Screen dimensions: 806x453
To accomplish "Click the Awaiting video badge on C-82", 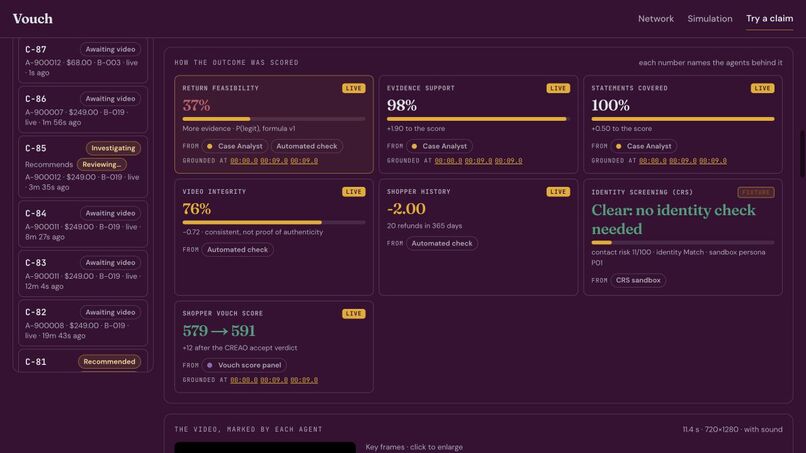I will click(110, 312).
